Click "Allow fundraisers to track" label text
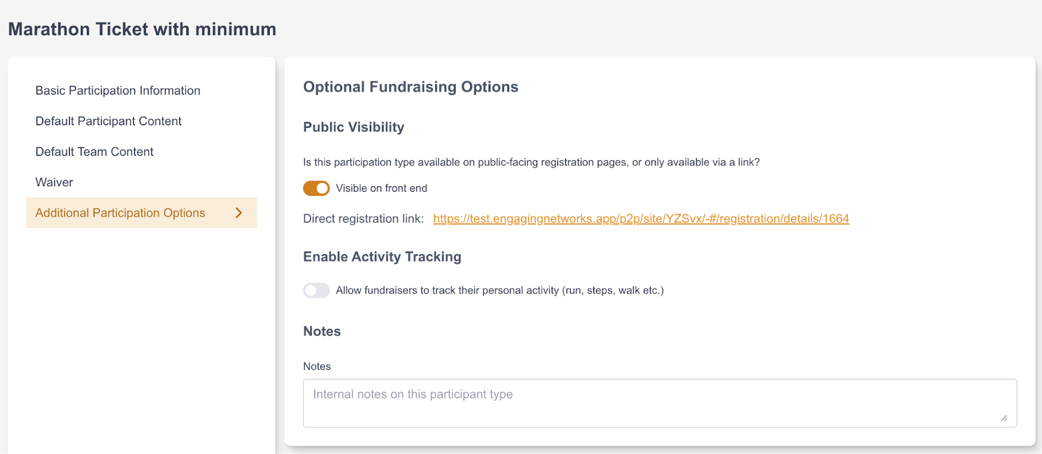Image resolution: width=1042 pixels, height=454 pixels. pos(500,290)
